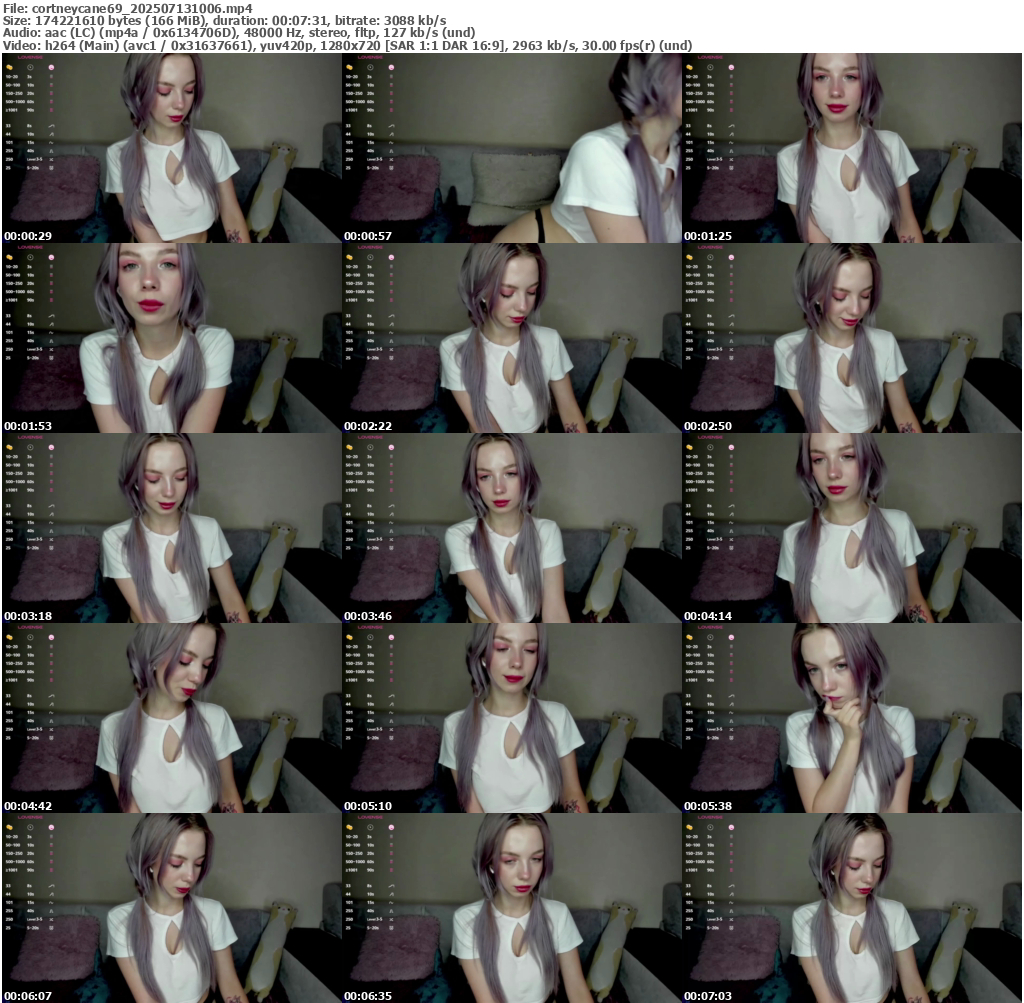The height and width of the screenshot is (1003, 1024).
Task: View the frame captured at 00:05:10
Action: pyautogui.click(x=511, y=718)
